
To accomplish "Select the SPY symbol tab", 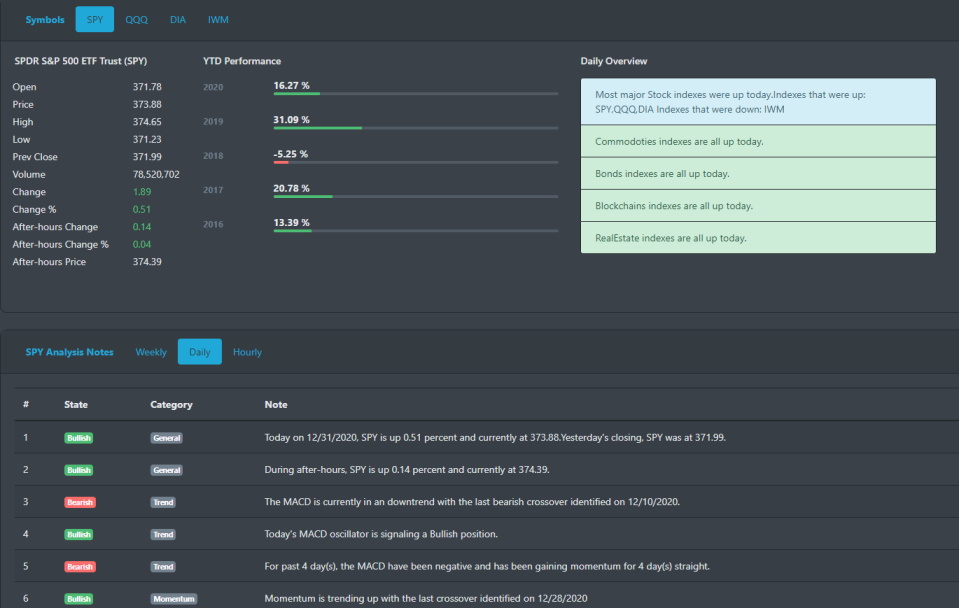I will (94, 20).
